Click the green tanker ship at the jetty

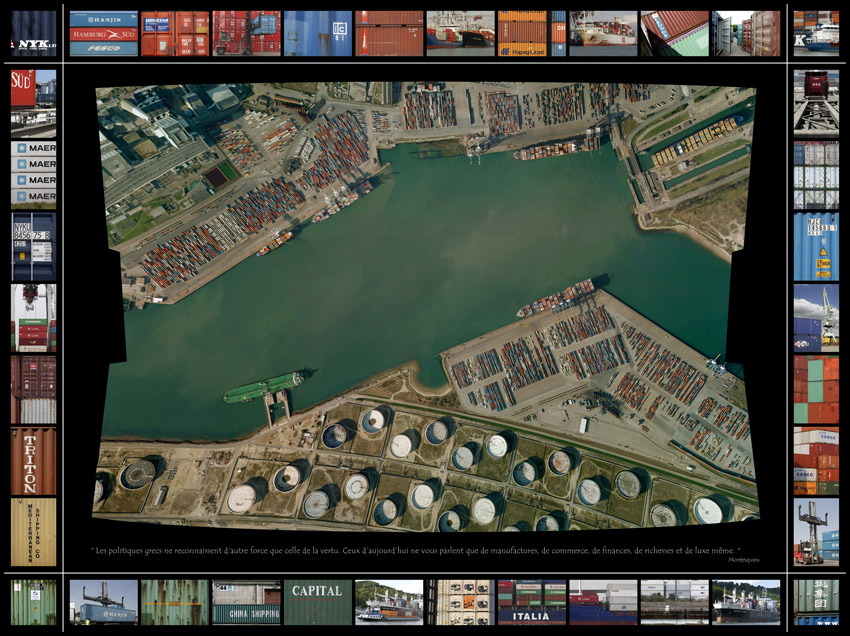tap(262, 387)
